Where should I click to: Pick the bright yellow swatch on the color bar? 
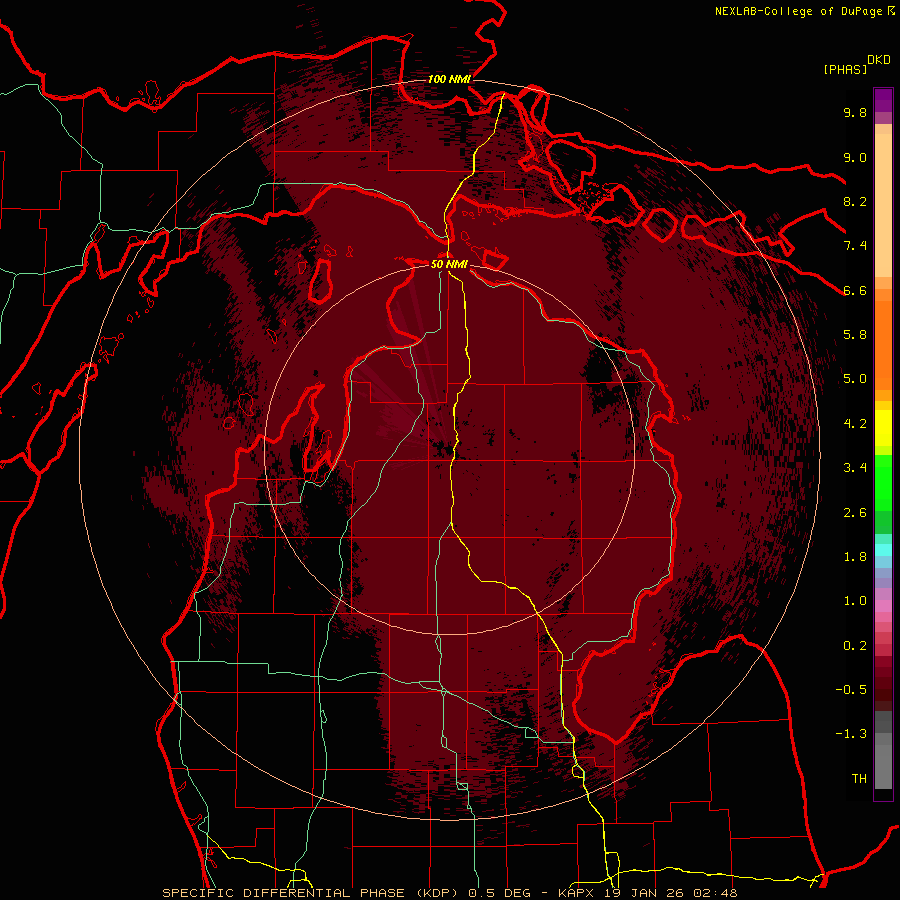[883, 428]
